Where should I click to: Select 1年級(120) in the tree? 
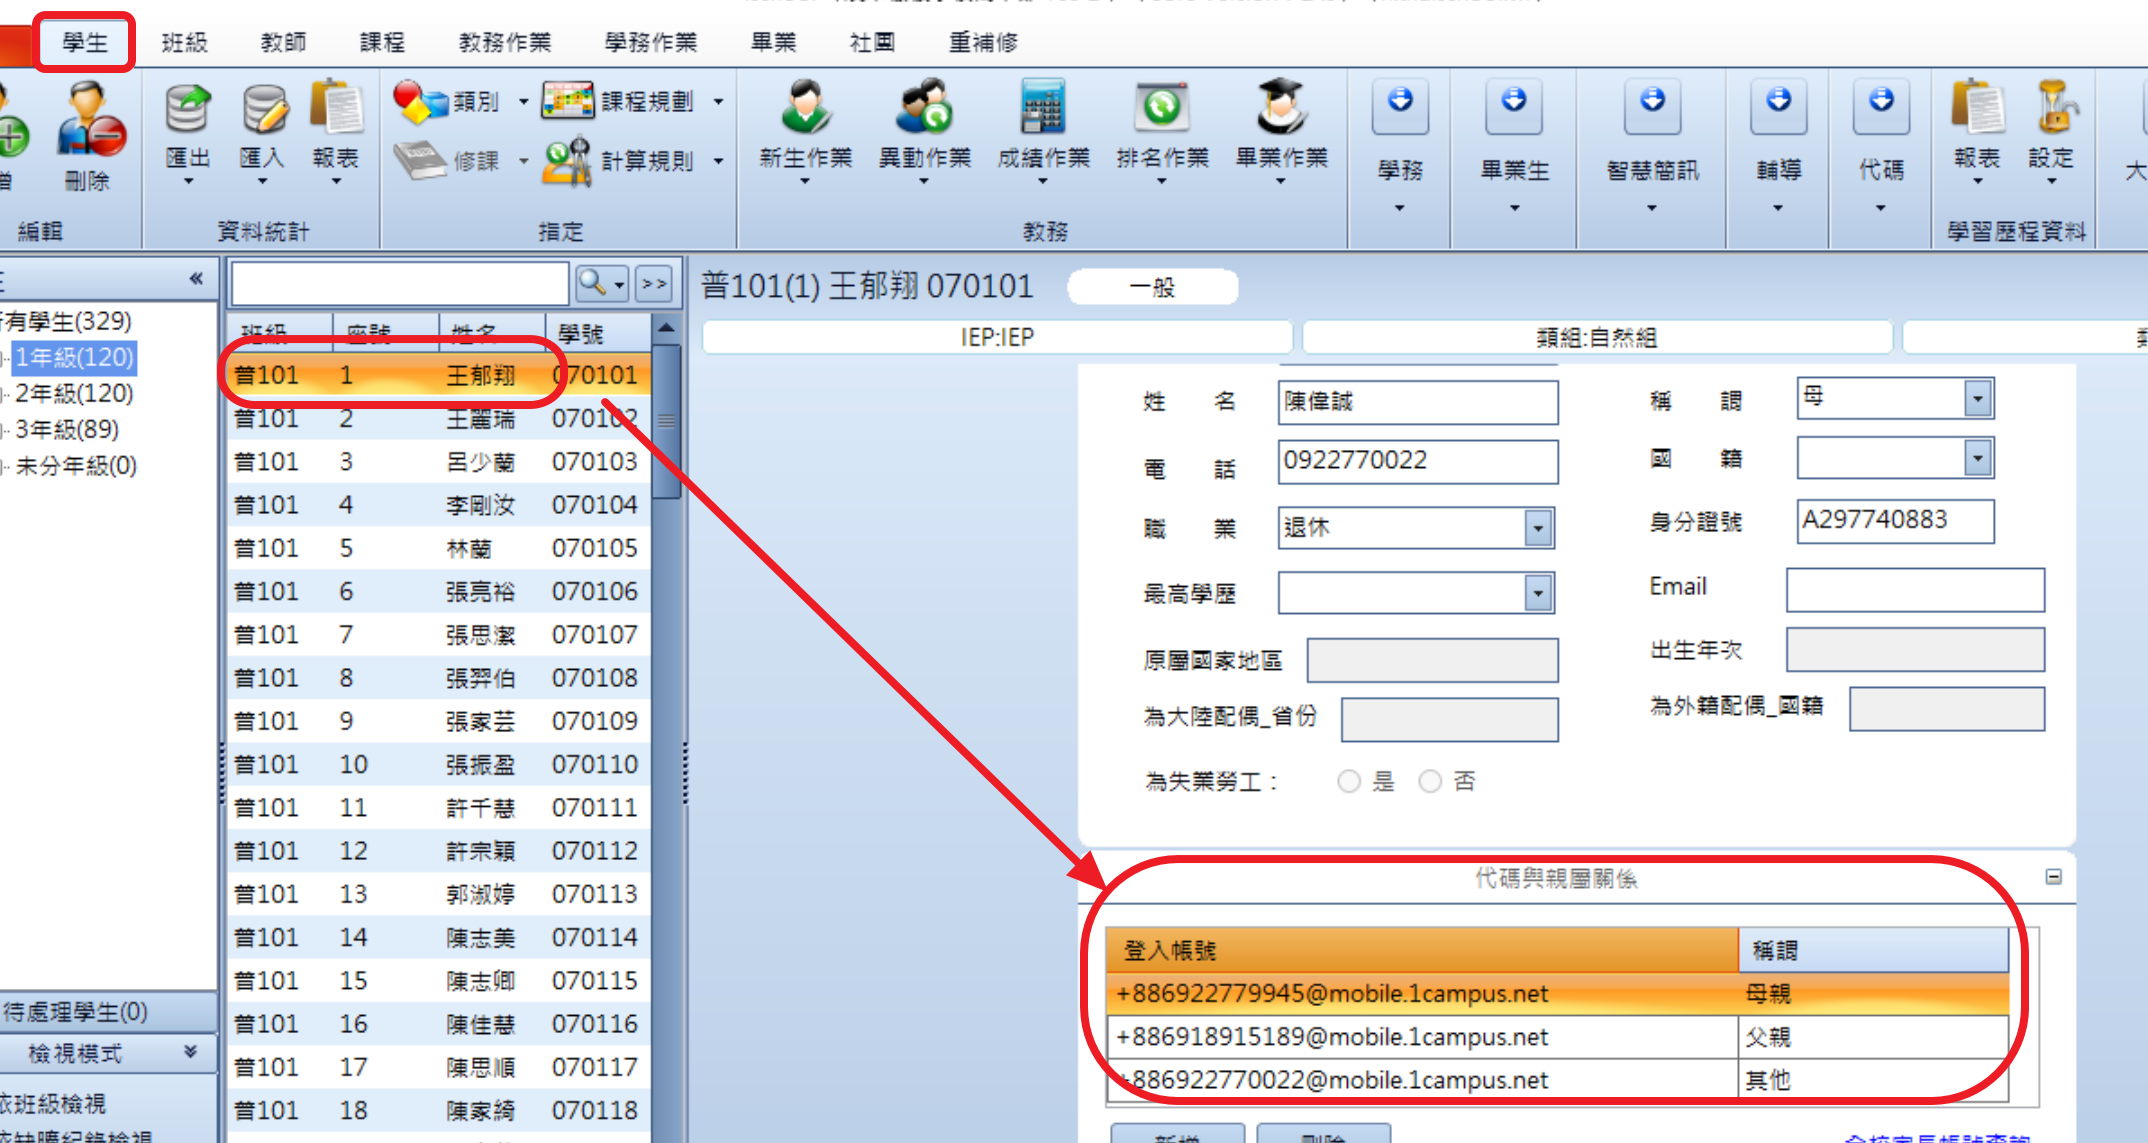[74, 357]
